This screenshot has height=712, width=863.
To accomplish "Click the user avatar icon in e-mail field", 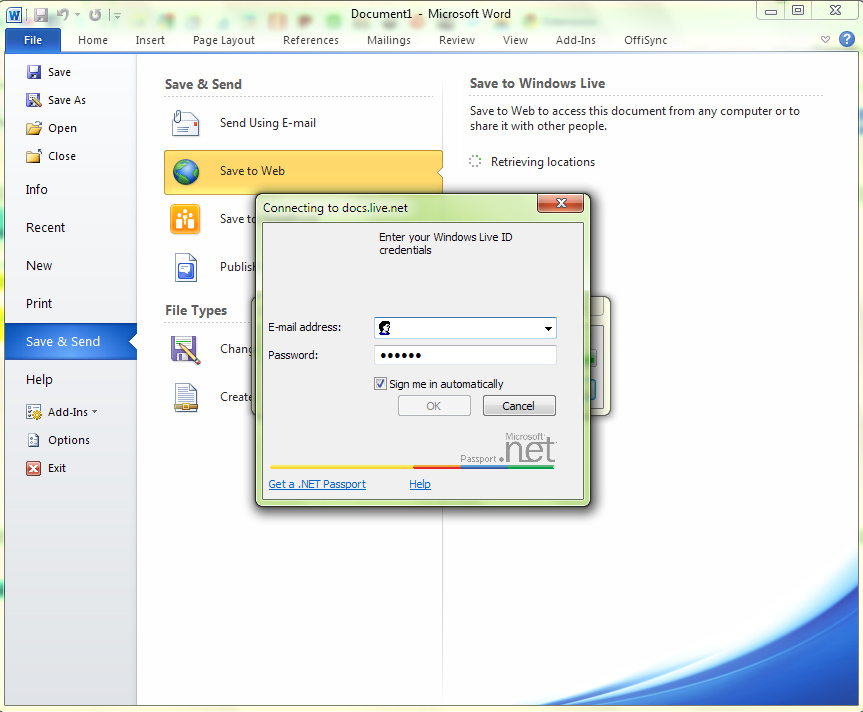I will coord(385,328).
